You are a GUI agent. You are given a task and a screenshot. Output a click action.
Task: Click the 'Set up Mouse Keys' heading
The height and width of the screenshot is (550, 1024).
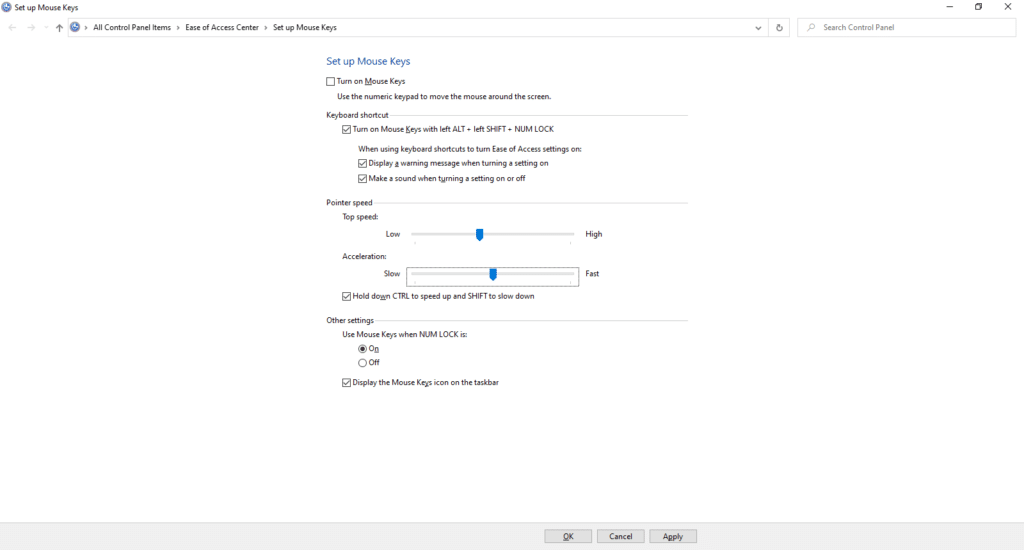[x=368, y=61]
